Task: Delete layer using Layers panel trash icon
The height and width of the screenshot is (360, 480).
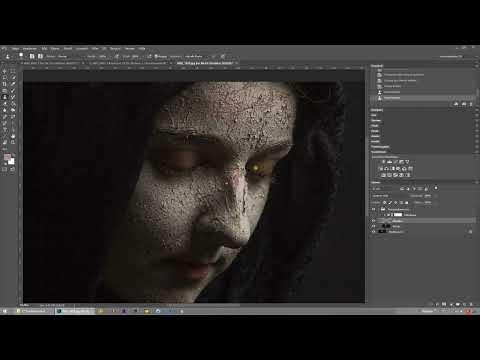Action: [x=471, y=304]
